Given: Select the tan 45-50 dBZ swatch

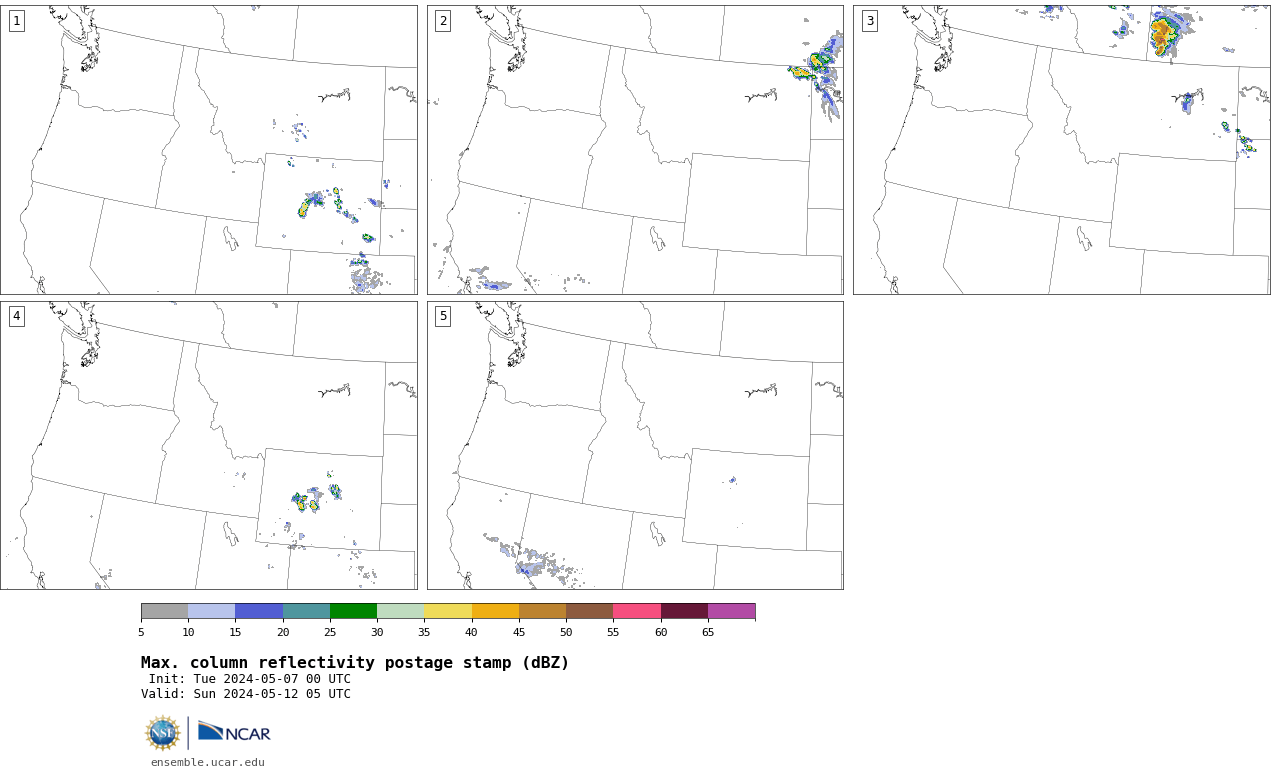Looking at the screenshot, I should pos(542,611).
